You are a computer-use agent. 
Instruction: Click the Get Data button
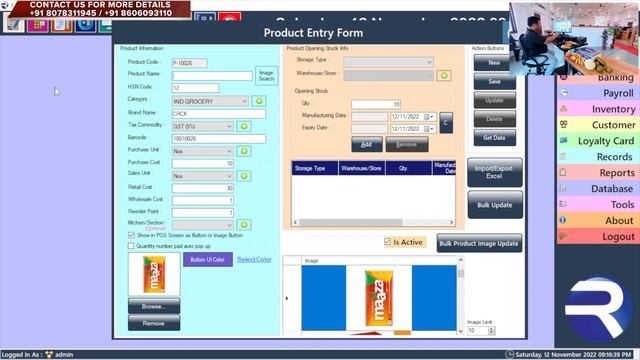click(x=494, y=138)
